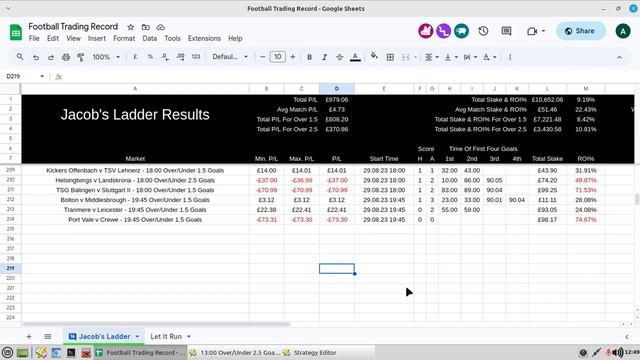Open the Name box dropdown showing D219
Viewport: 640px width, 360px height.
point(42,76)
